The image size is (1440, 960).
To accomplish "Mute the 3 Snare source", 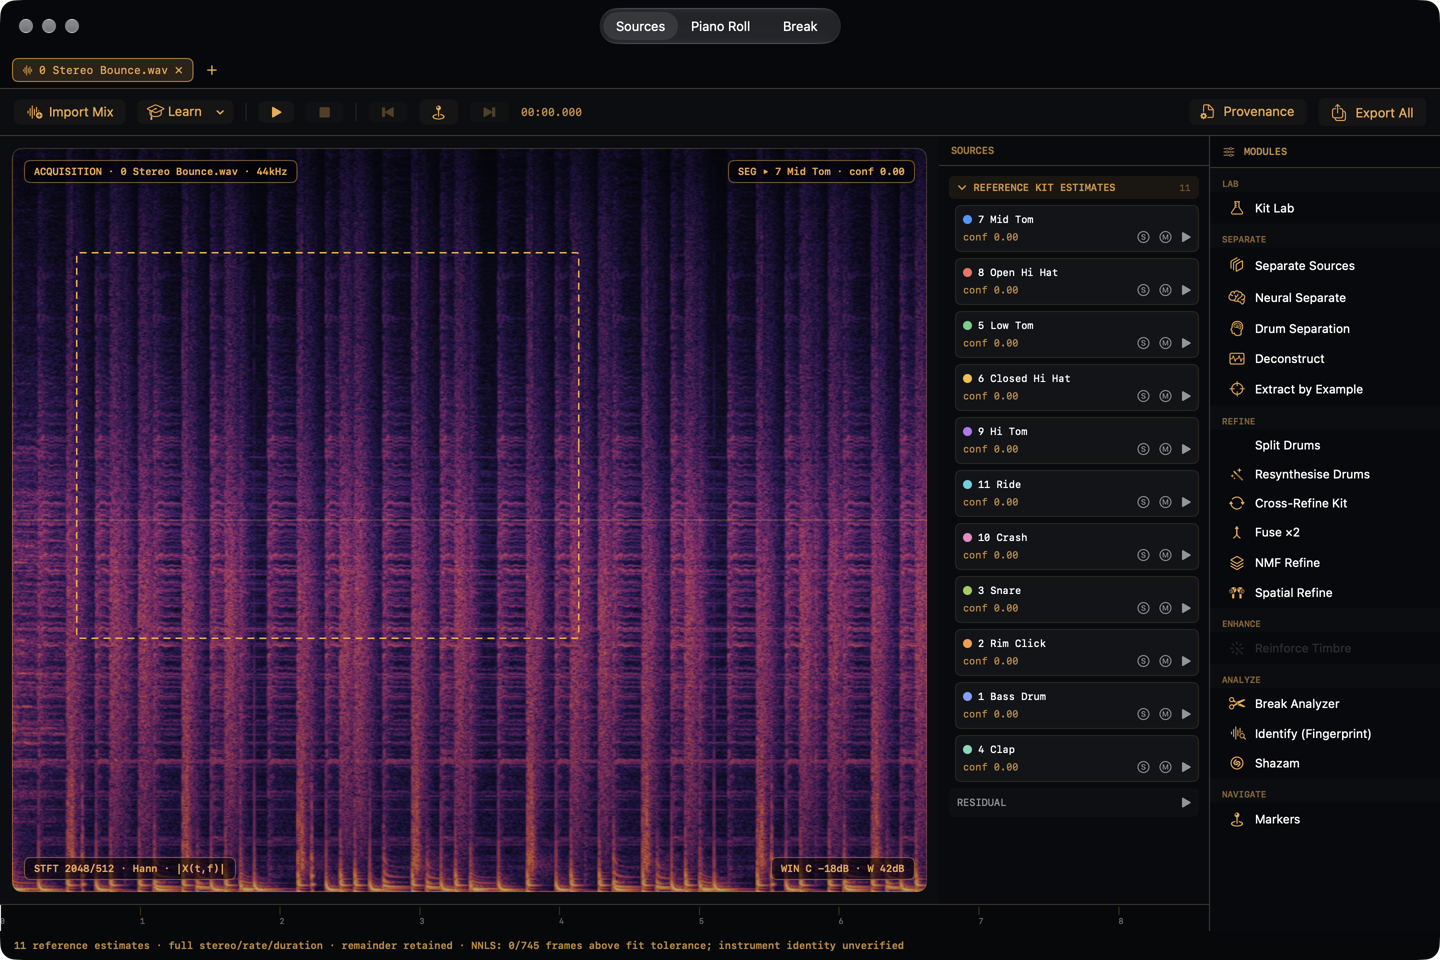I will tap(1165, 609).
